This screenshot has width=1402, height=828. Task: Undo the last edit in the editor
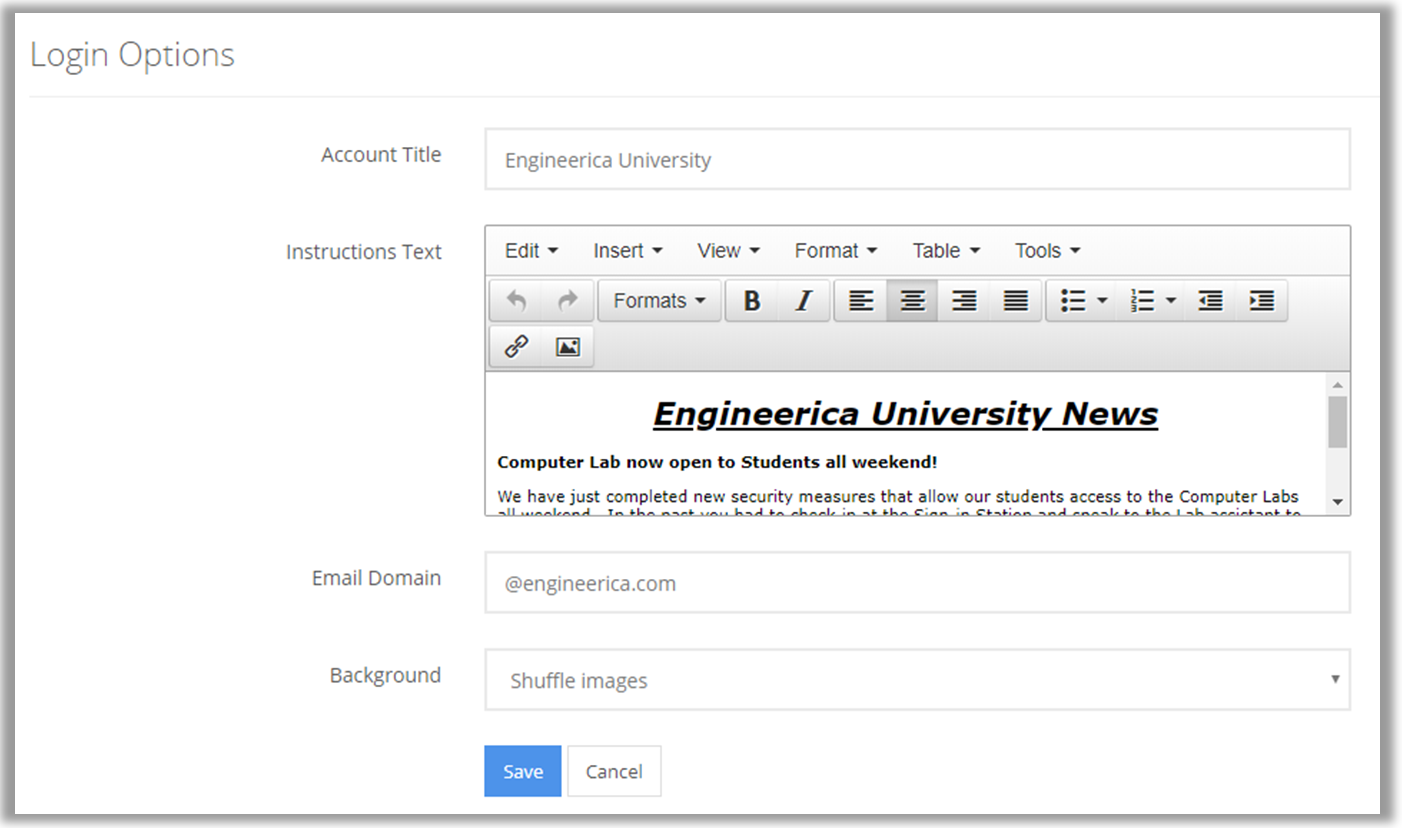pos(516,300)
